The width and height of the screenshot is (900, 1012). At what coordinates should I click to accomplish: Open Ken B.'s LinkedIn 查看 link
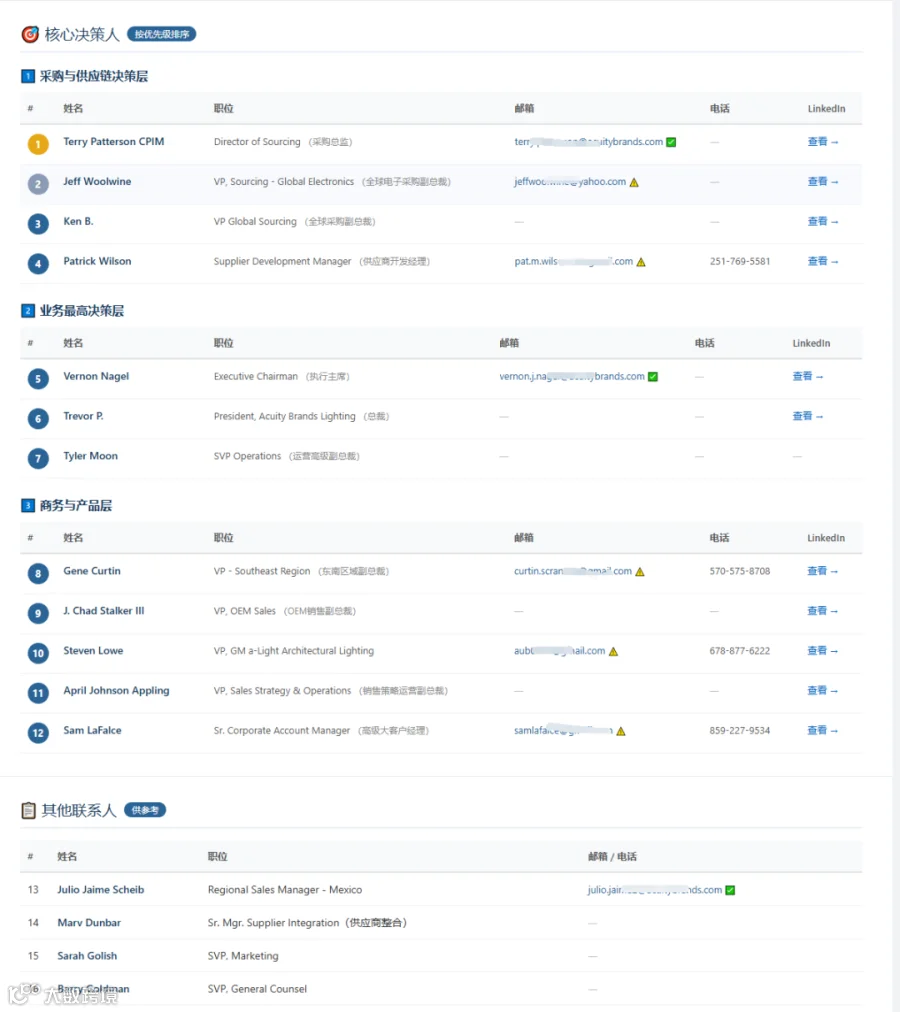tap(823, 221)
